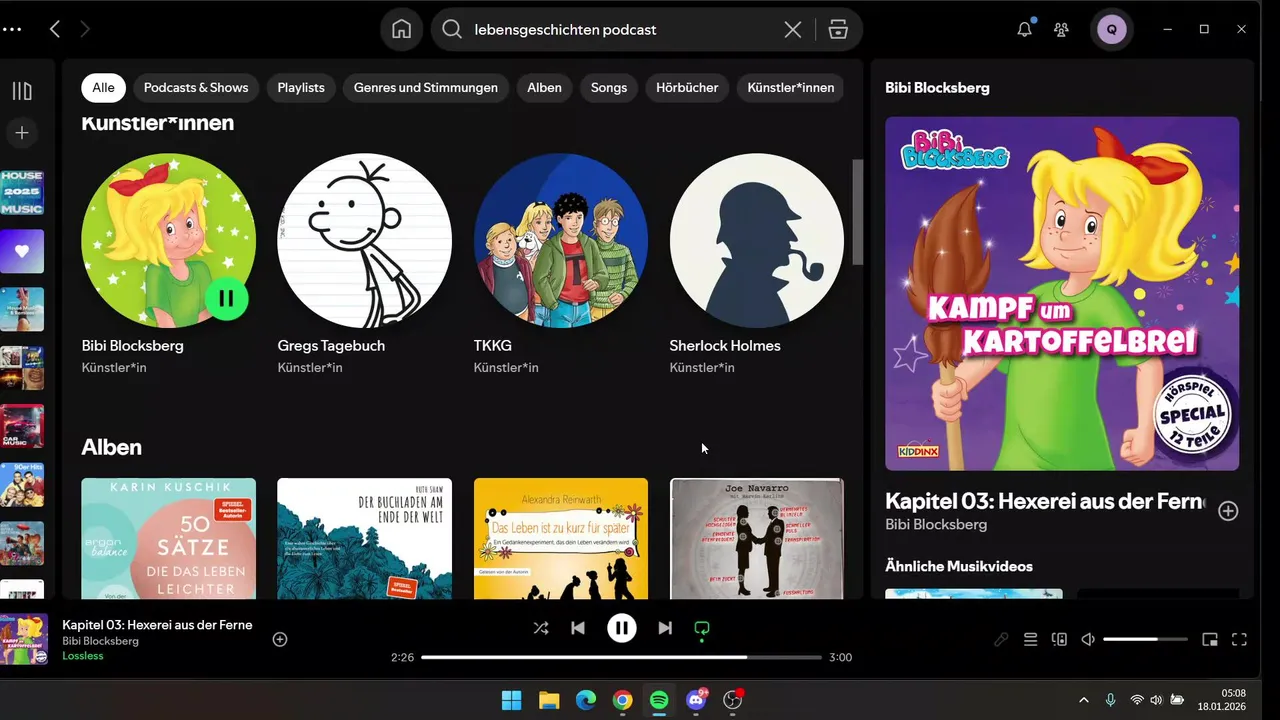This screenshot has height=720, width=1280.
Task: Adjust the volume slider
Action: [x=1145, y=639]
